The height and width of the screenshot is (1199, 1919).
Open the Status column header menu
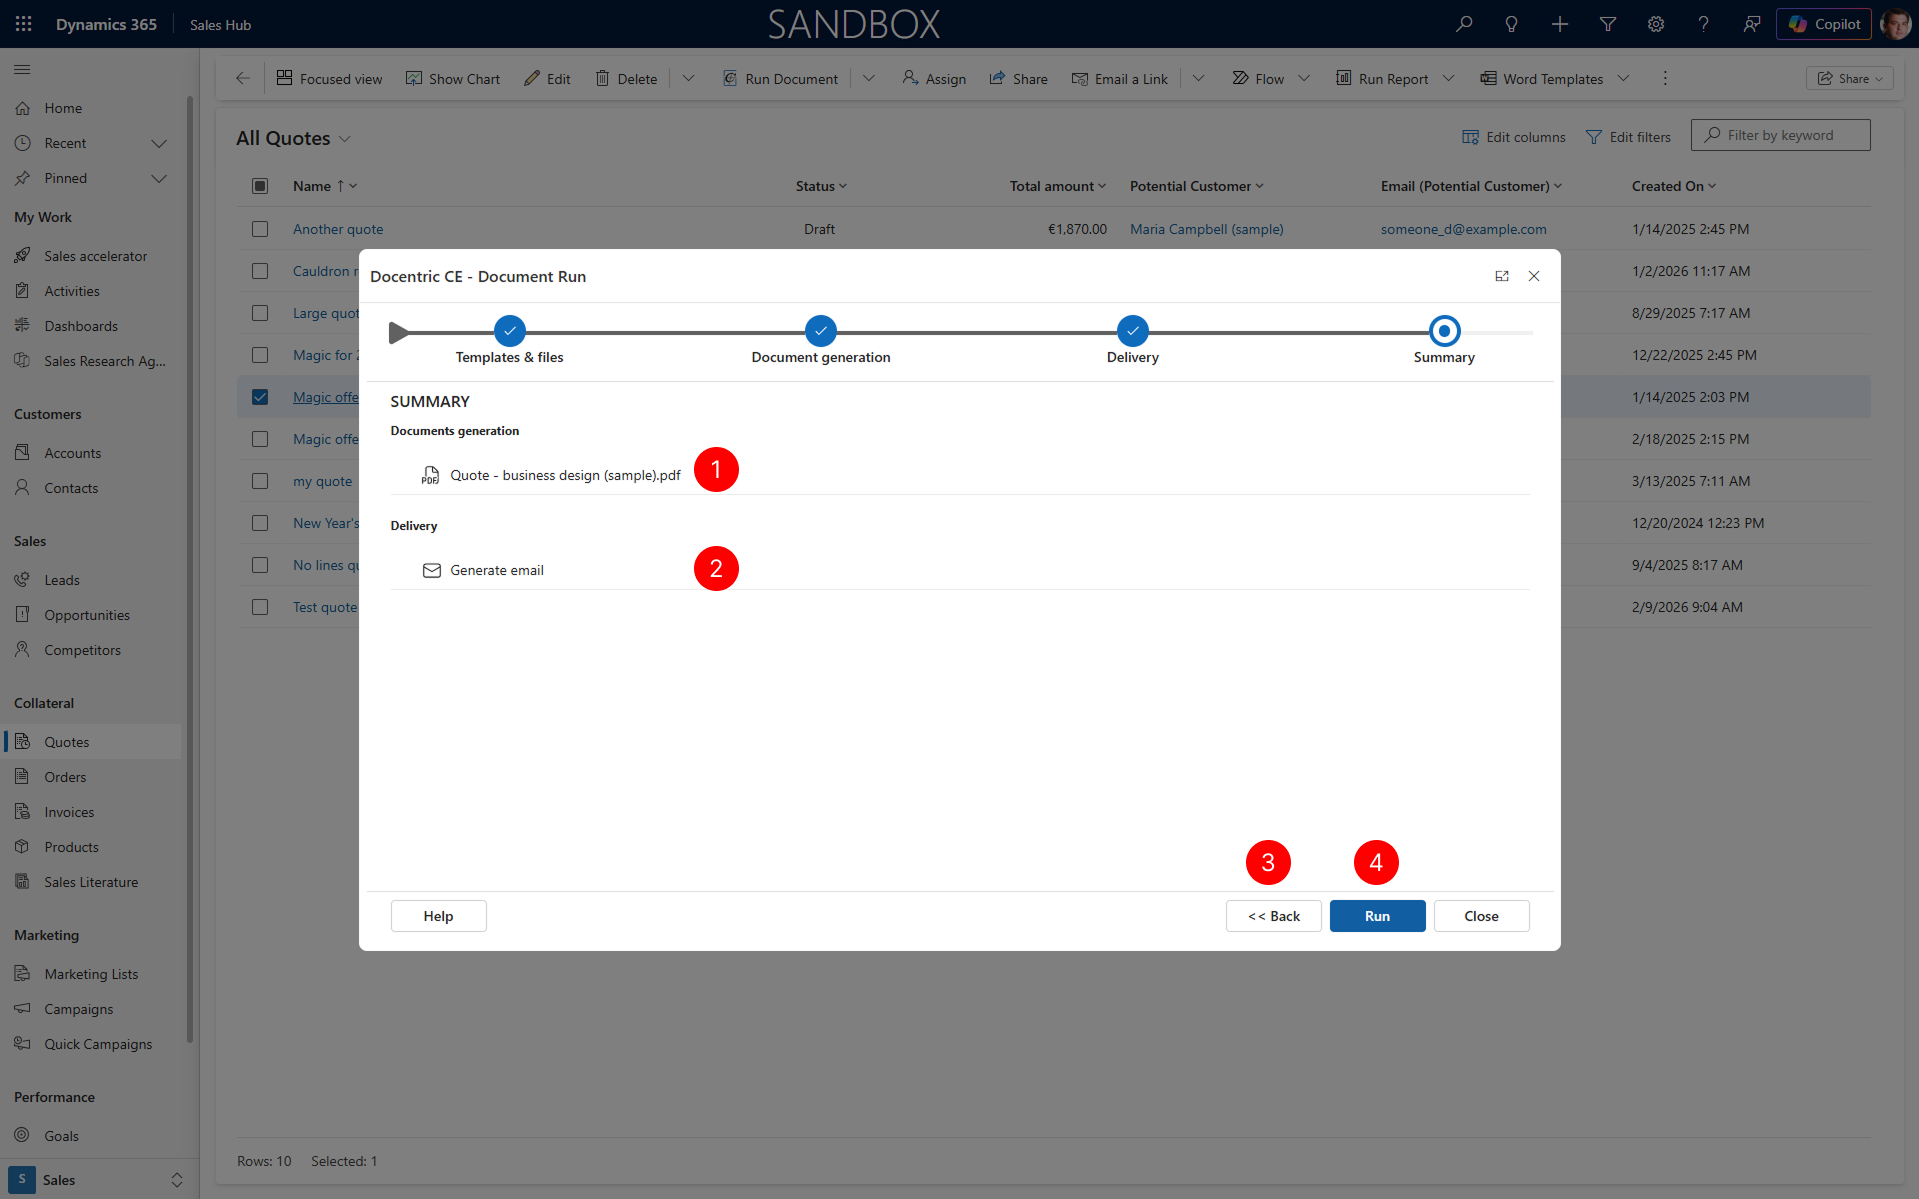821,186
